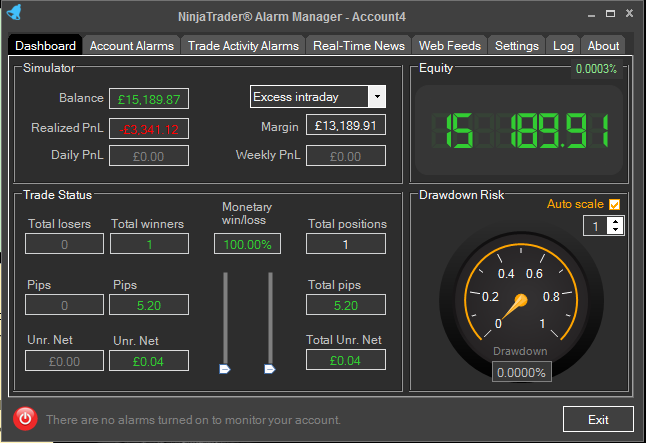This screenshot has width=646, height=443.
Task: Open the About tab
Action: pyautogui.click(x=603, y=45)
